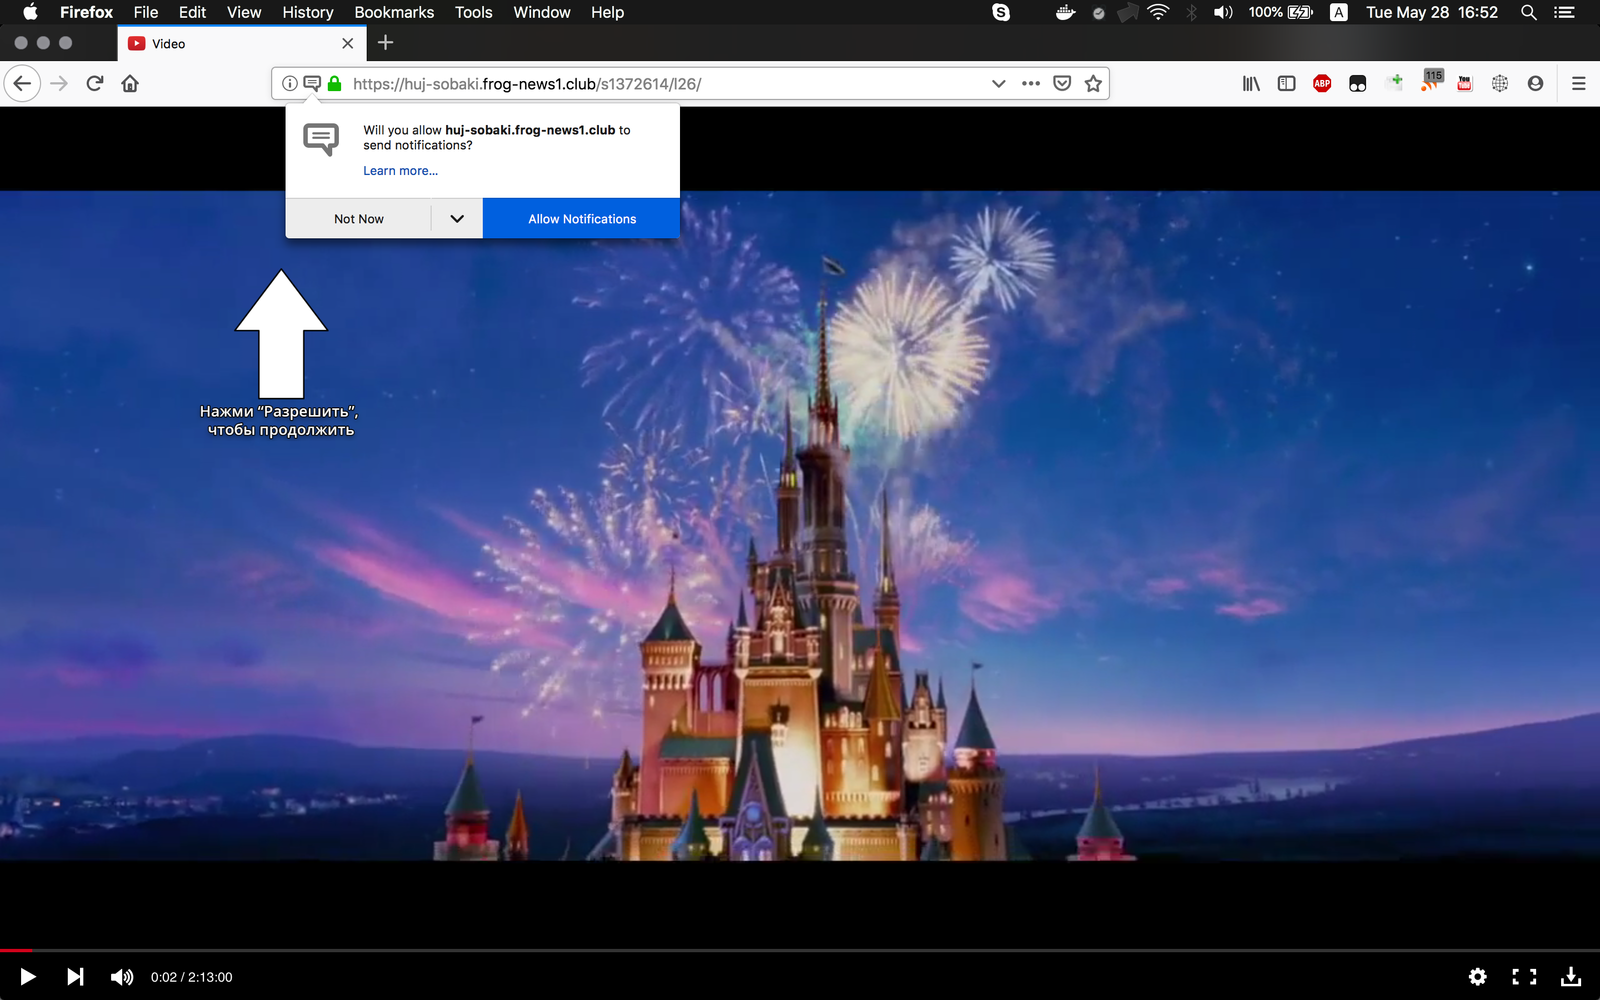Open the system volume control
The width and height of the screenshot is (1600, 1000).
(1222, 12)
